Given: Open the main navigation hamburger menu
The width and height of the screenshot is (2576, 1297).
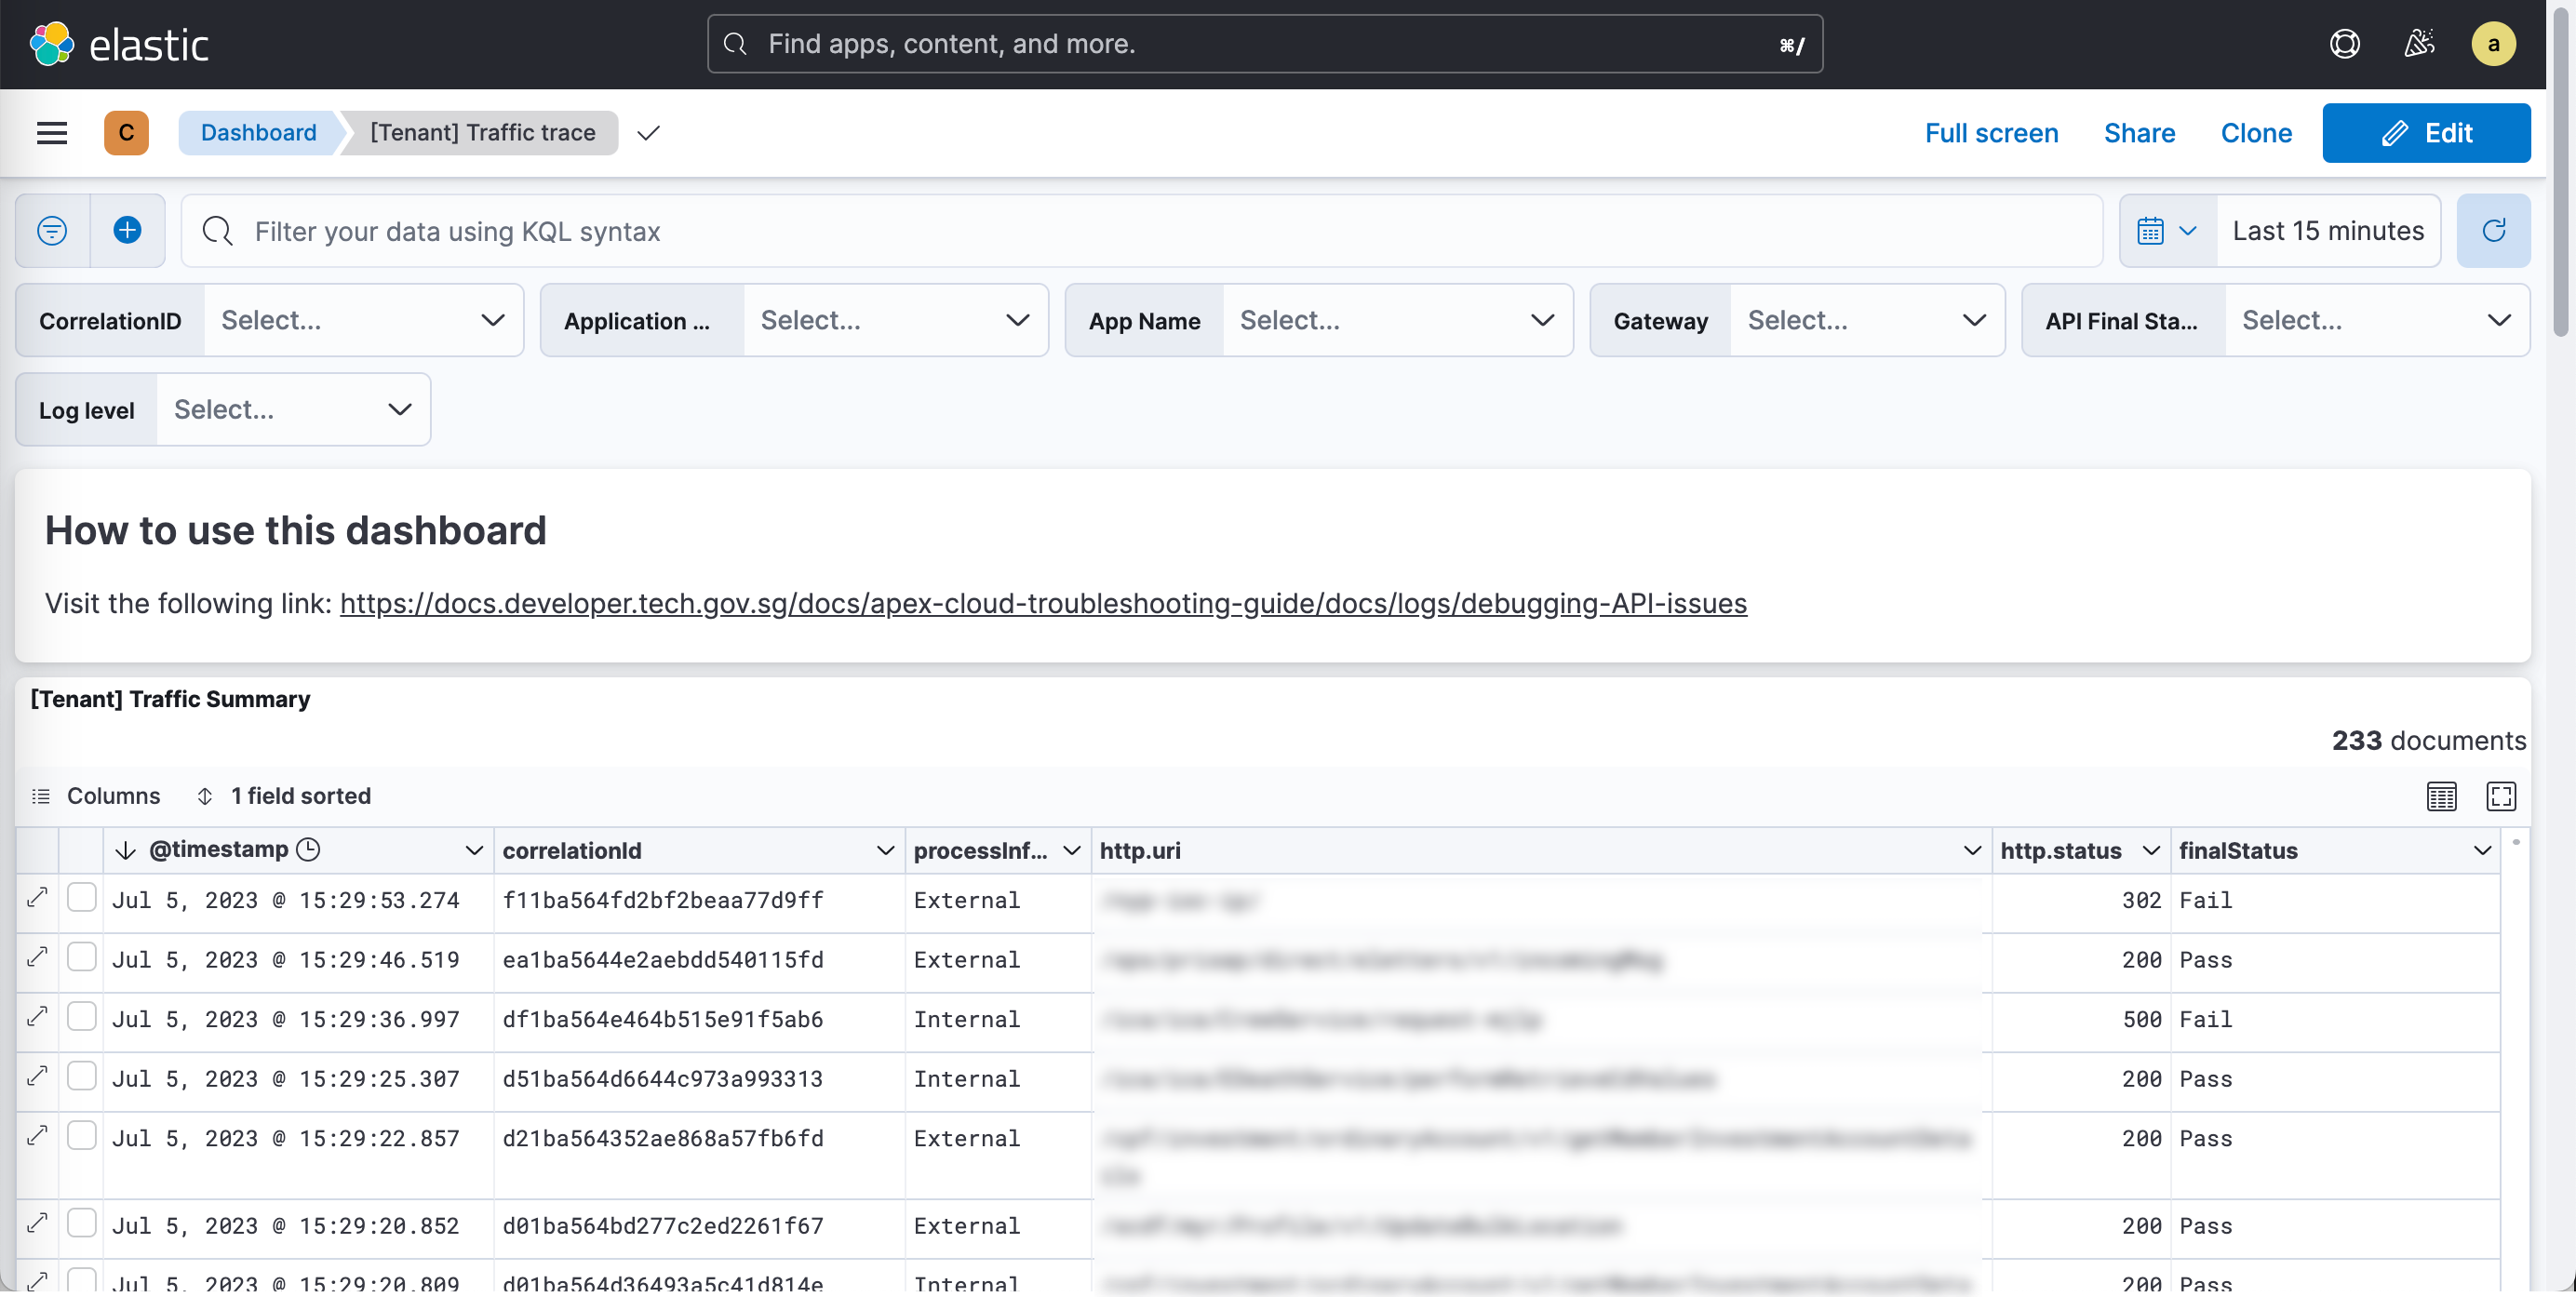Looking at the screenshot, I should point(51,132).
